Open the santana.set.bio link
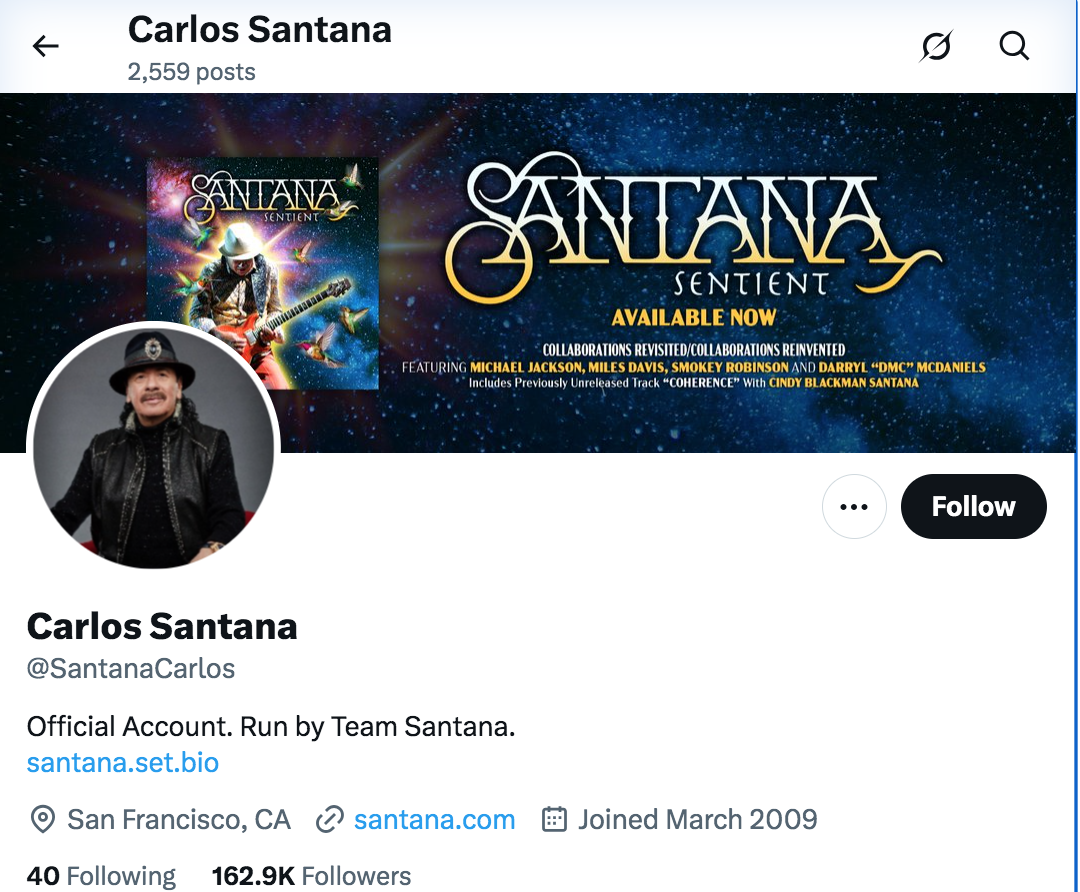1080x892 pixels. click(123, 763)
